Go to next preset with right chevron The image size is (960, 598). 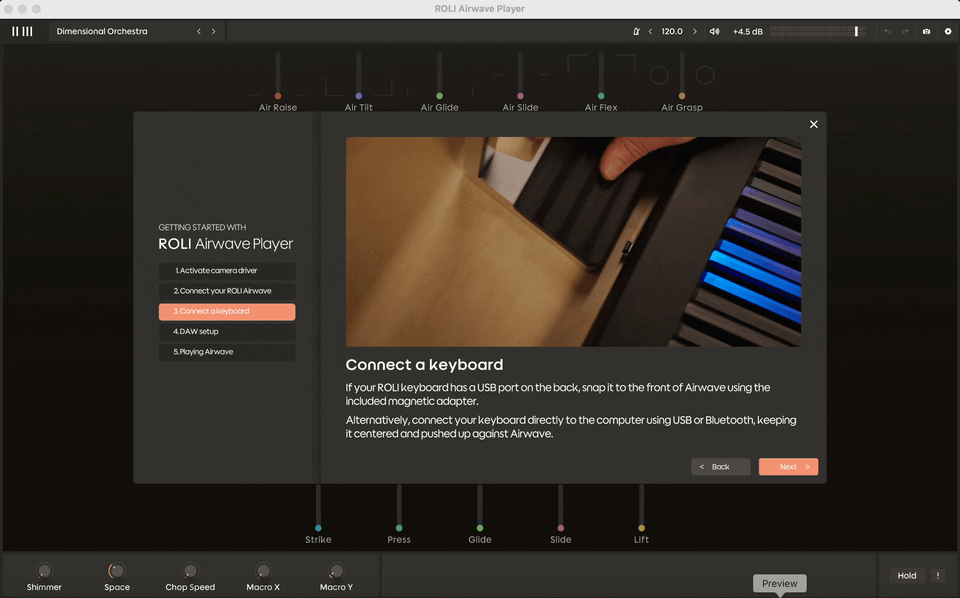pyautogui.click(x=213, y=31)
